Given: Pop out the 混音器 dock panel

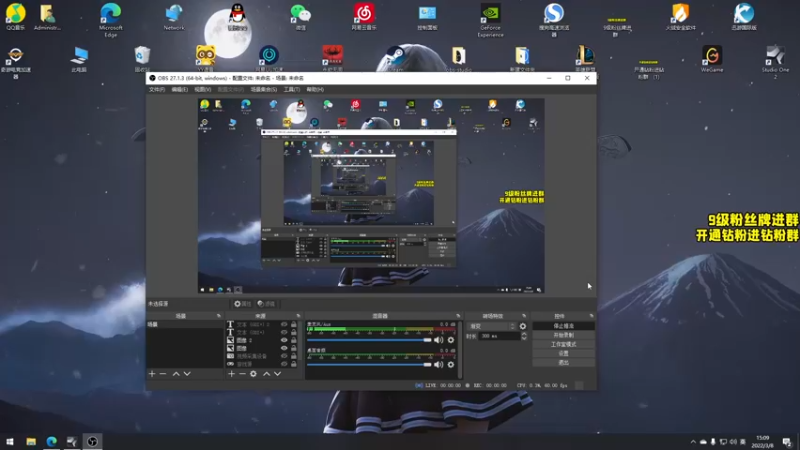Looking at the screenshot, I should [x=458, y=316].
